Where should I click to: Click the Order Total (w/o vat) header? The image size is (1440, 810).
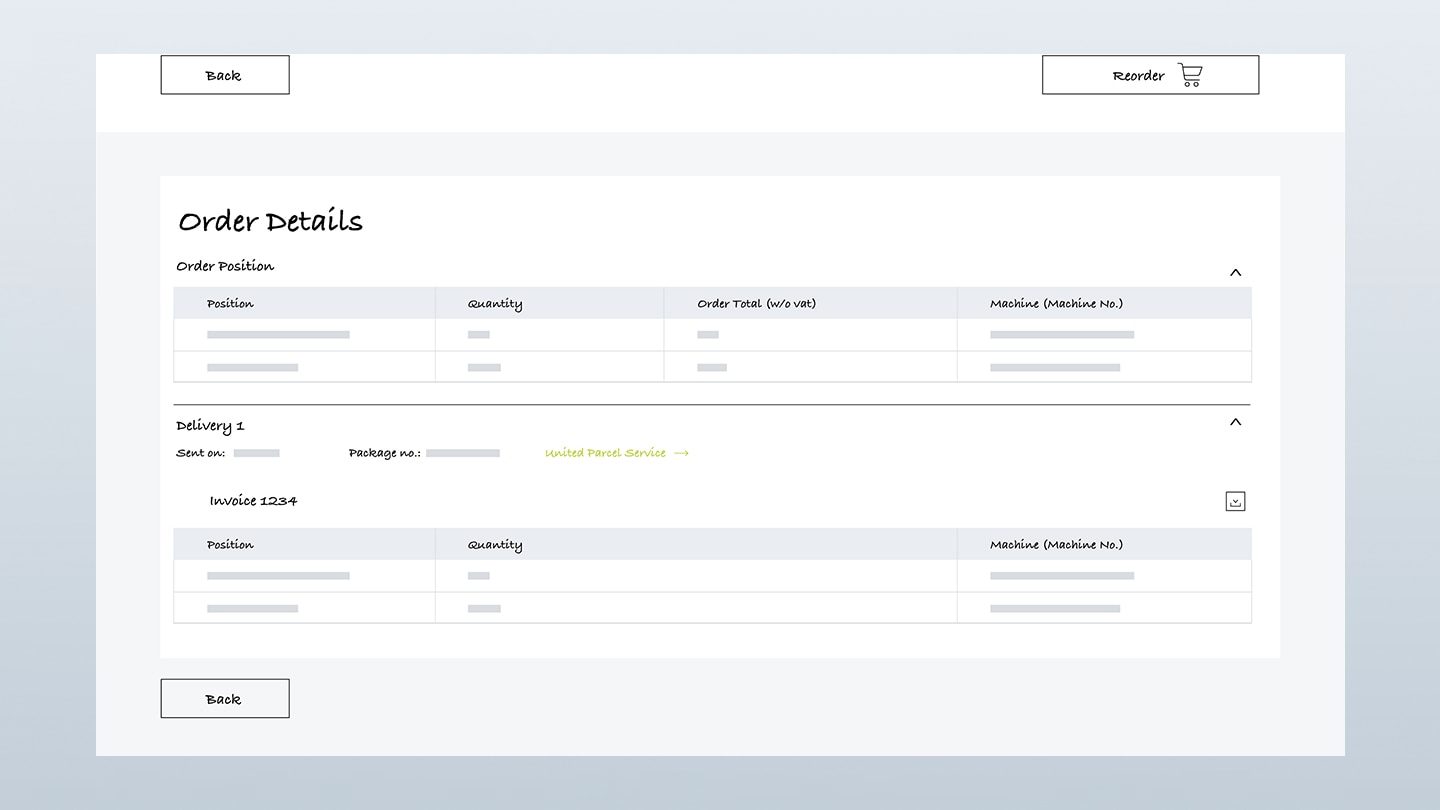point(756,304)
